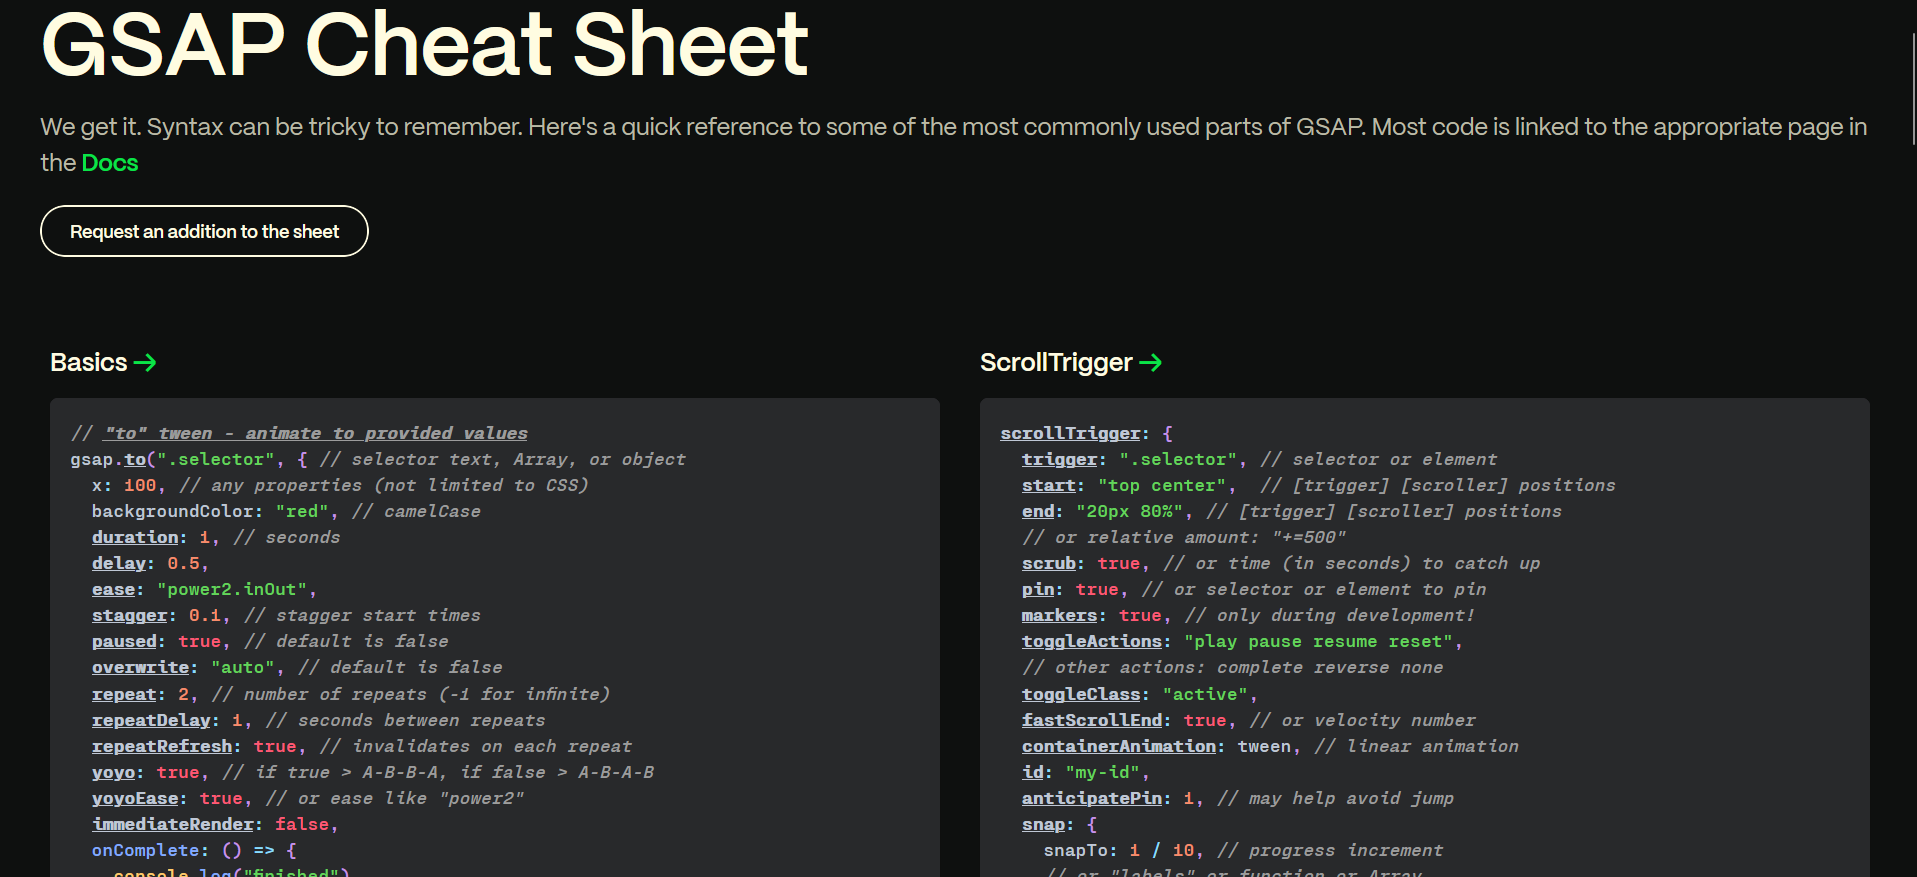Click the snap property link
The height and width of the screenshot is (877, 1917).
point(1043,824)
